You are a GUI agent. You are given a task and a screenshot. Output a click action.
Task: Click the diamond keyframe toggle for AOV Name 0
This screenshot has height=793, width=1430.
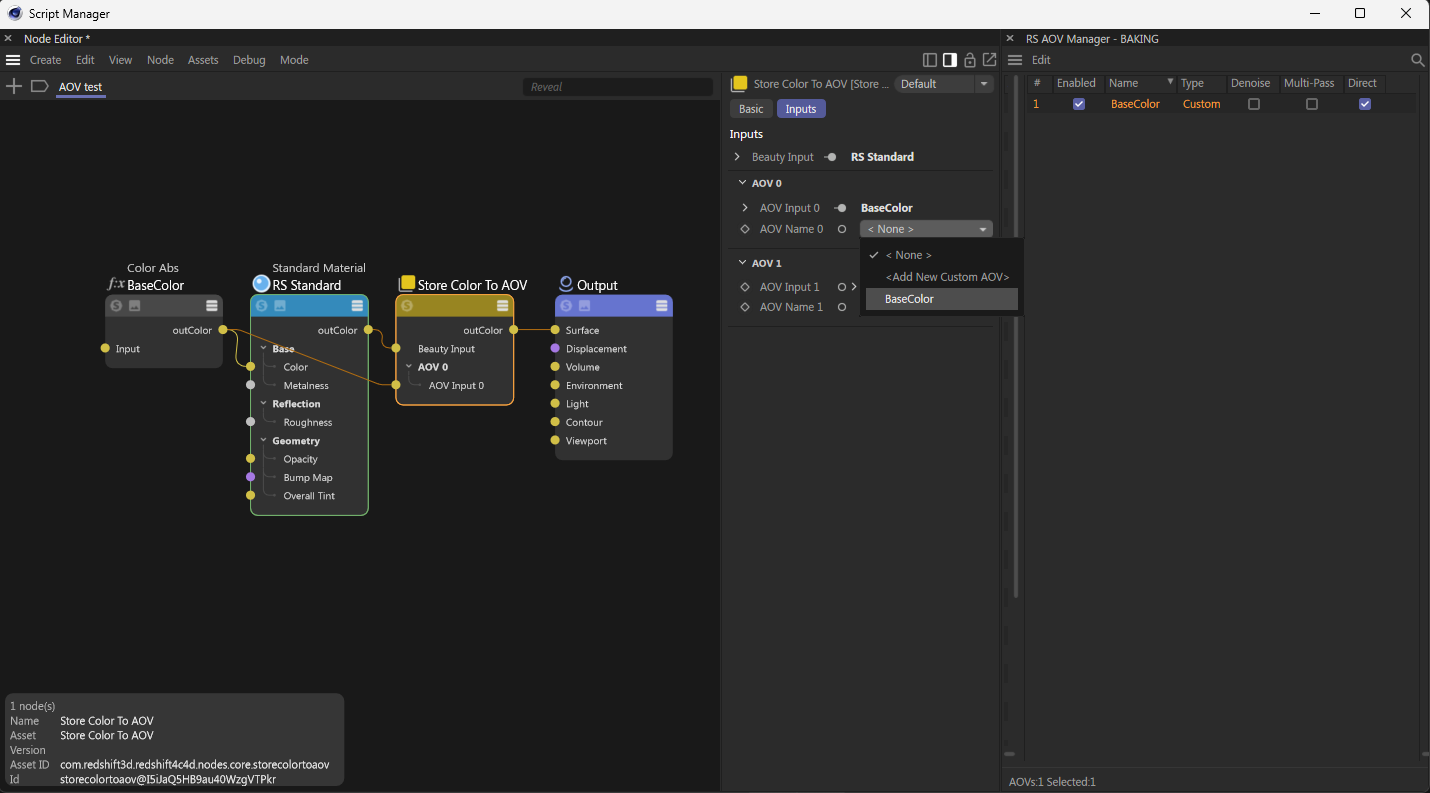point(744,229)
